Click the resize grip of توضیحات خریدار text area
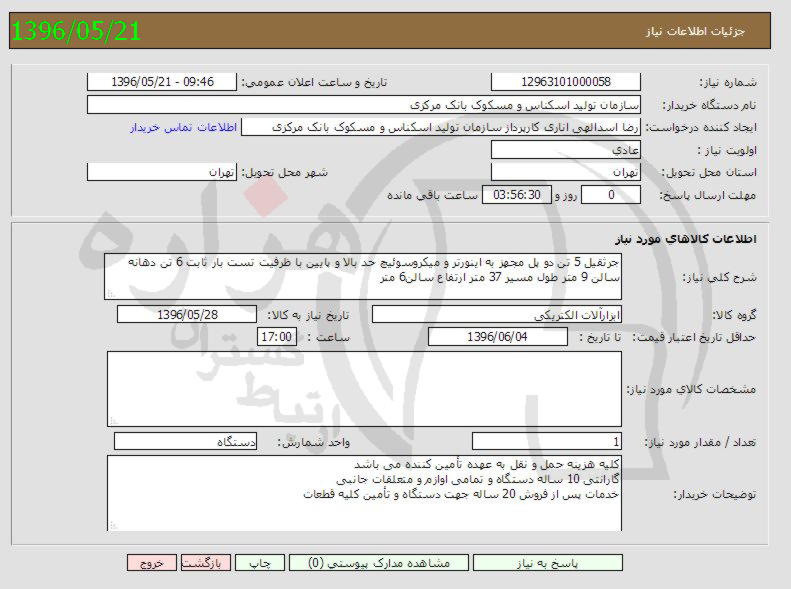Viewport: 791px width, 589px height. point(114,525)
